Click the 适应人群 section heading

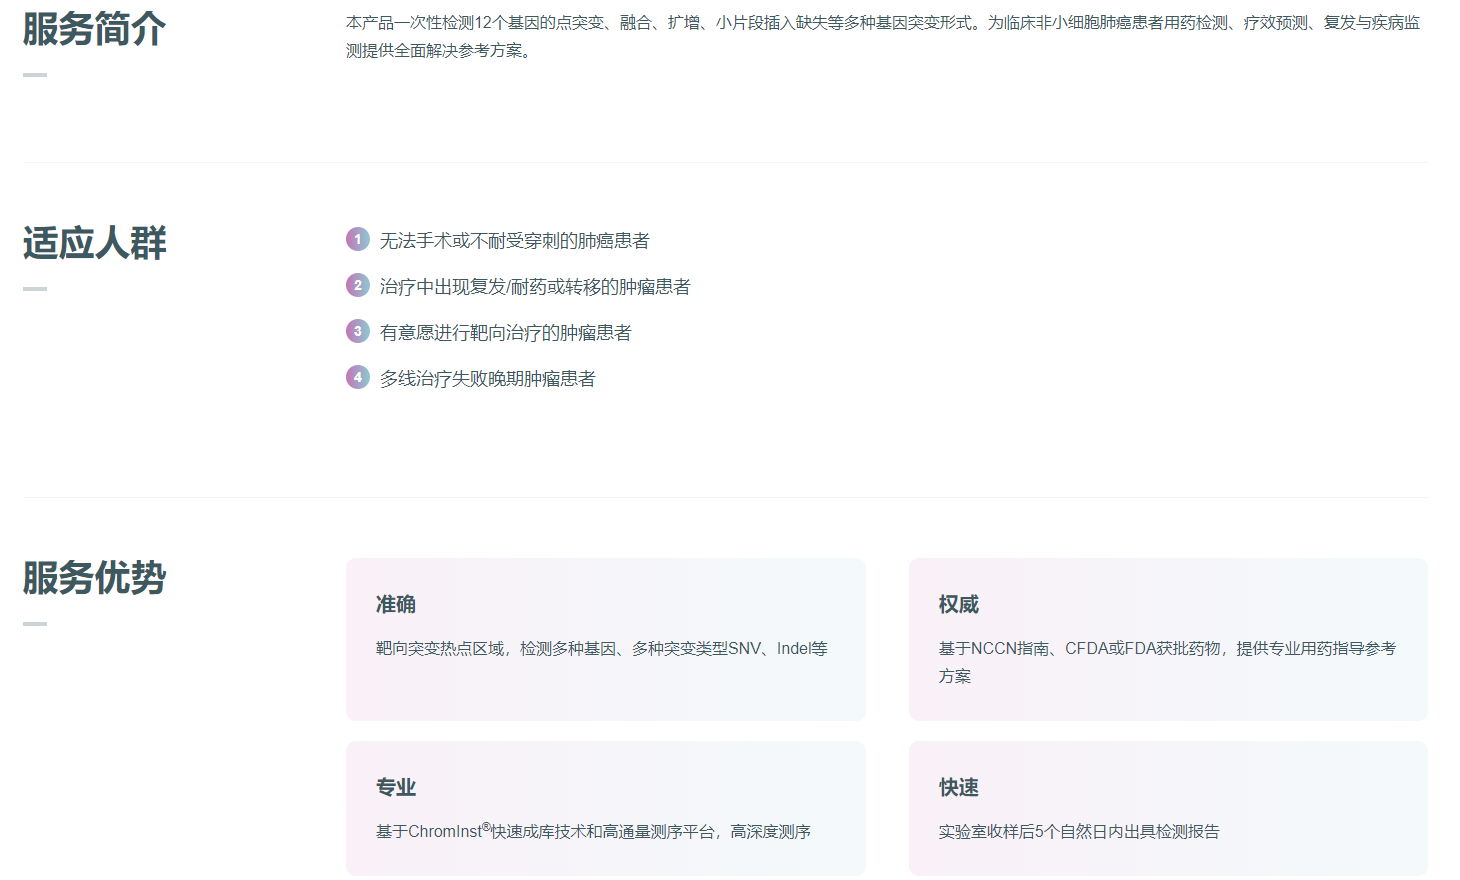tap(94, 243)
